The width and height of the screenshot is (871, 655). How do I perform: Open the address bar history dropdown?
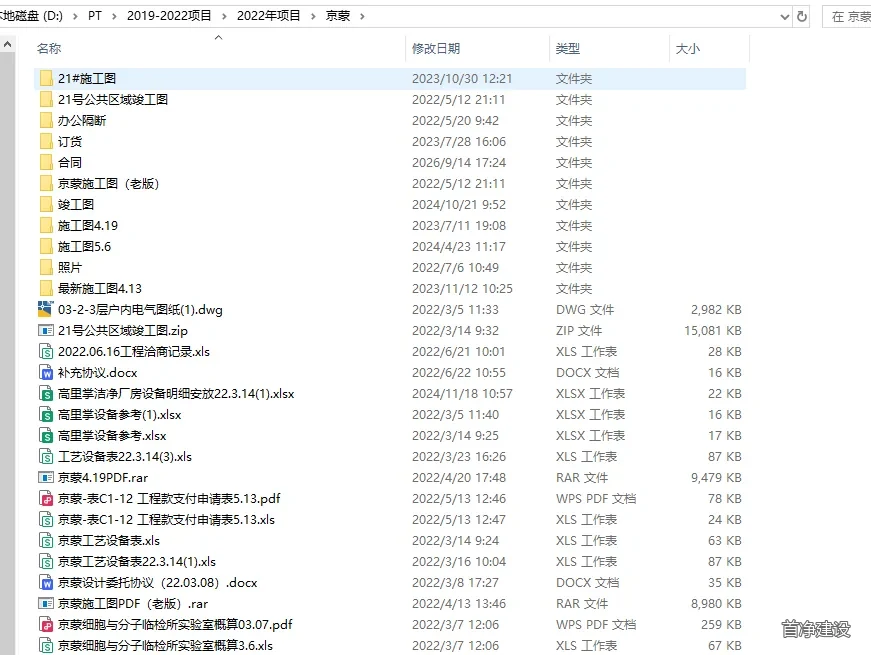coord(784,16)
